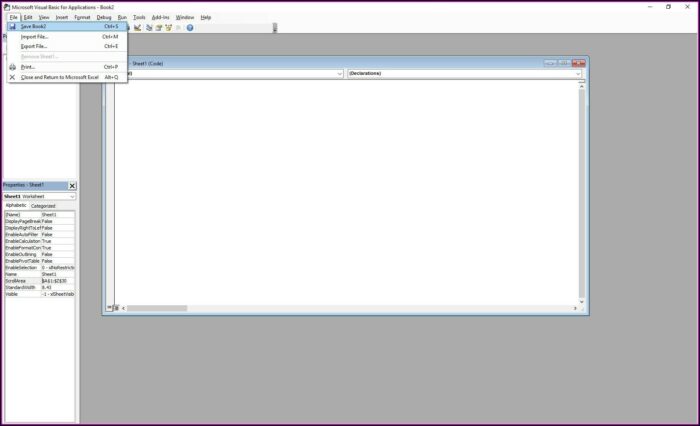
Task: Open the Edit menu
Action: click(x=28, y=17)
